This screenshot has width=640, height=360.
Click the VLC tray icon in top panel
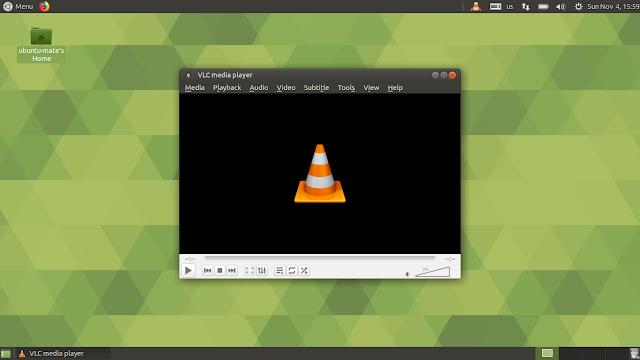click(476, 7)
